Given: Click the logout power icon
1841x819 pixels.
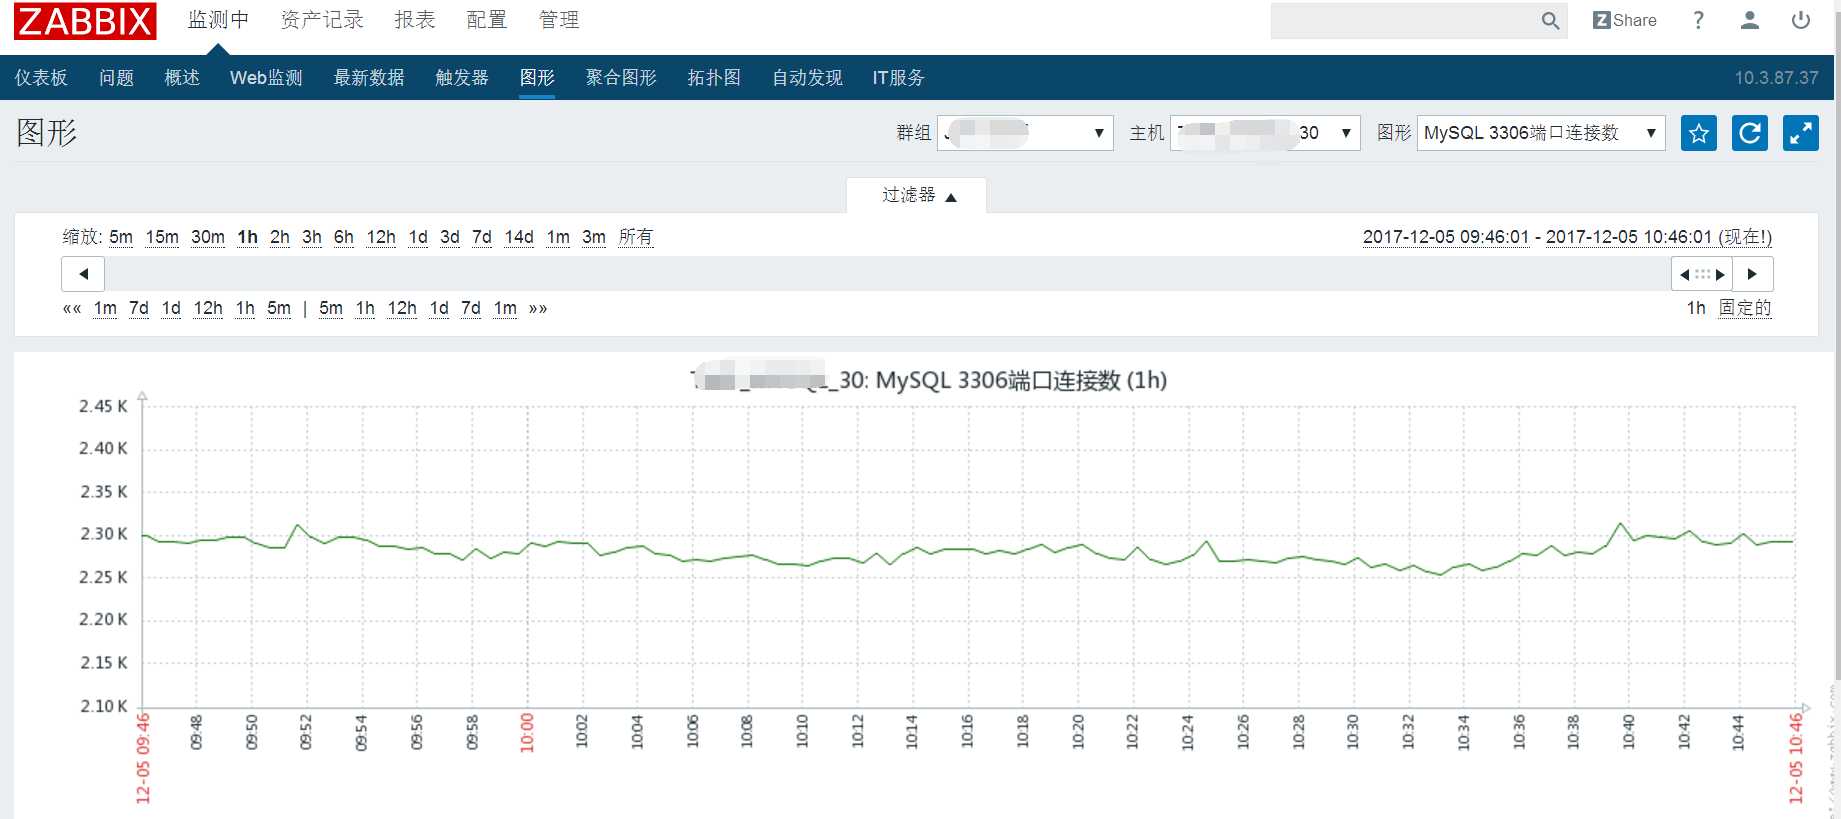Looking at the screenshot, I should 1801,20.
